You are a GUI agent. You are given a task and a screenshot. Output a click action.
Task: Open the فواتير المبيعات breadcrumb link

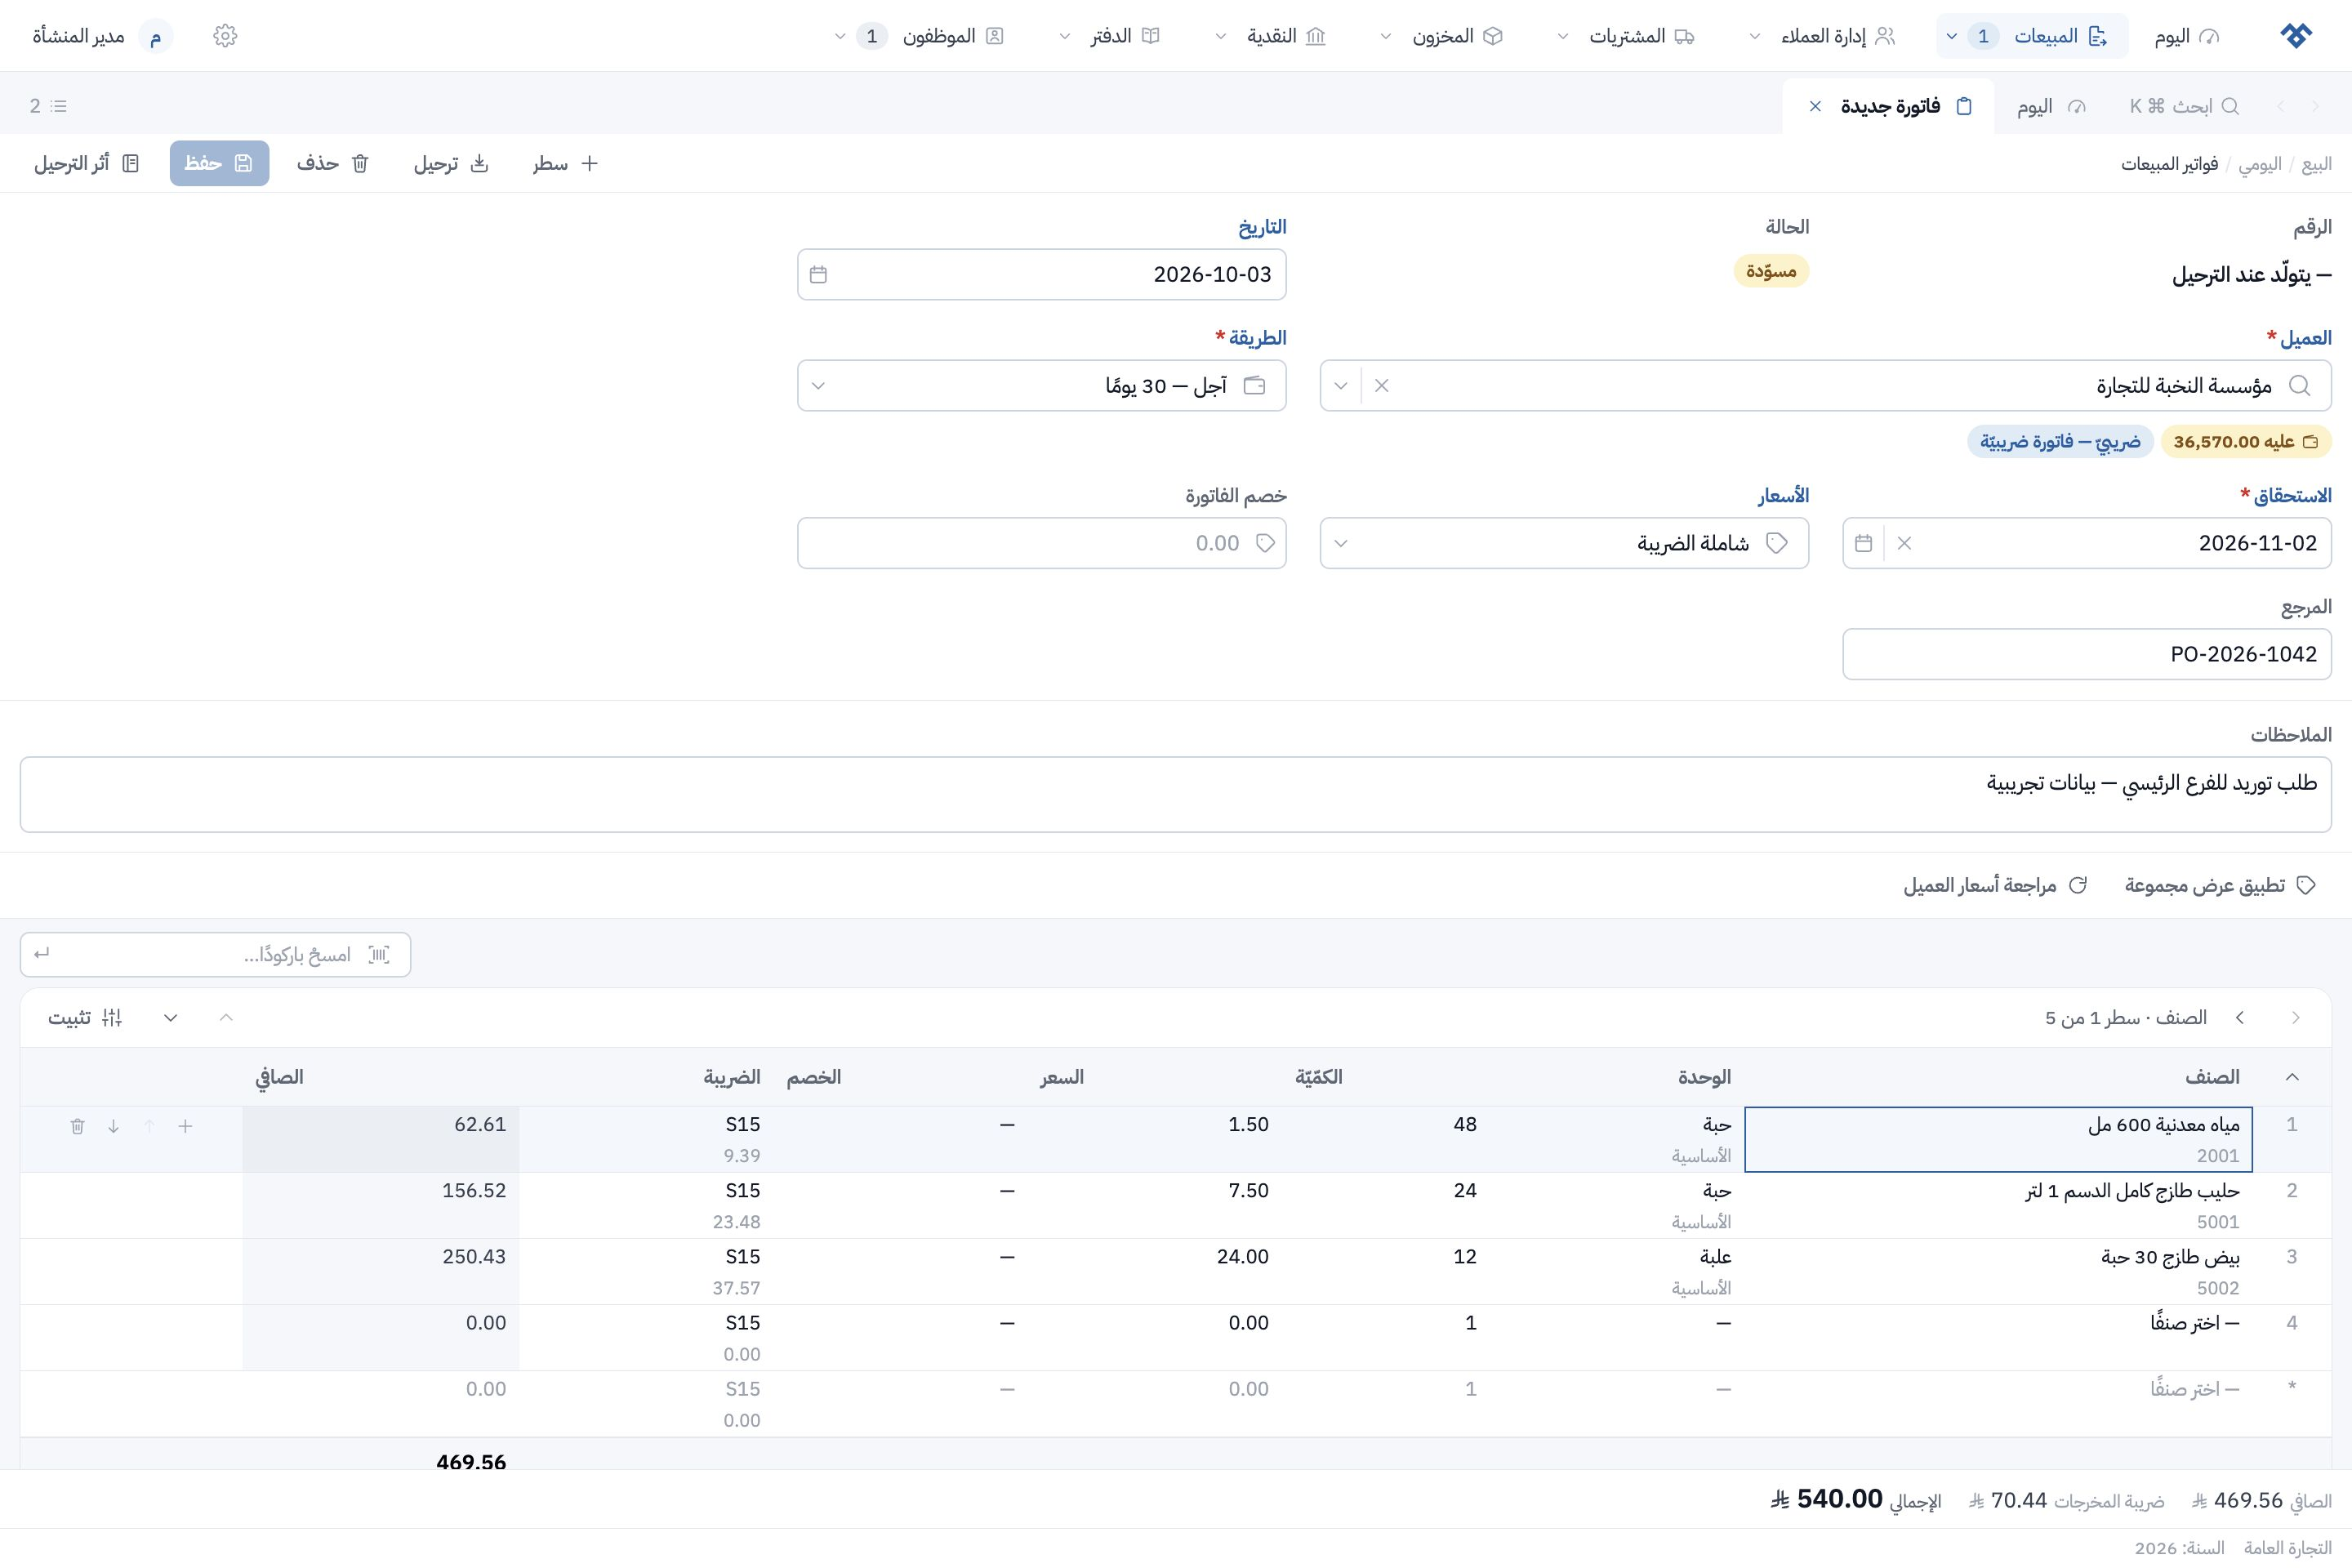click(2169, 163)
